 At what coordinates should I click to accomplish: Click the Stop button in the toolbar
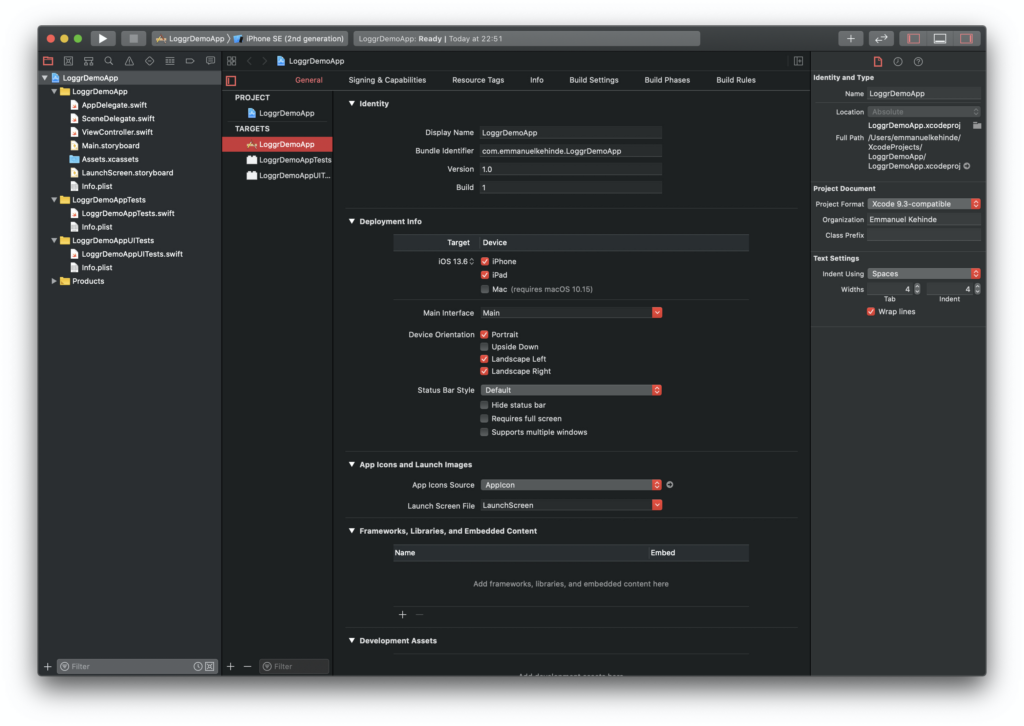point(133,39)
